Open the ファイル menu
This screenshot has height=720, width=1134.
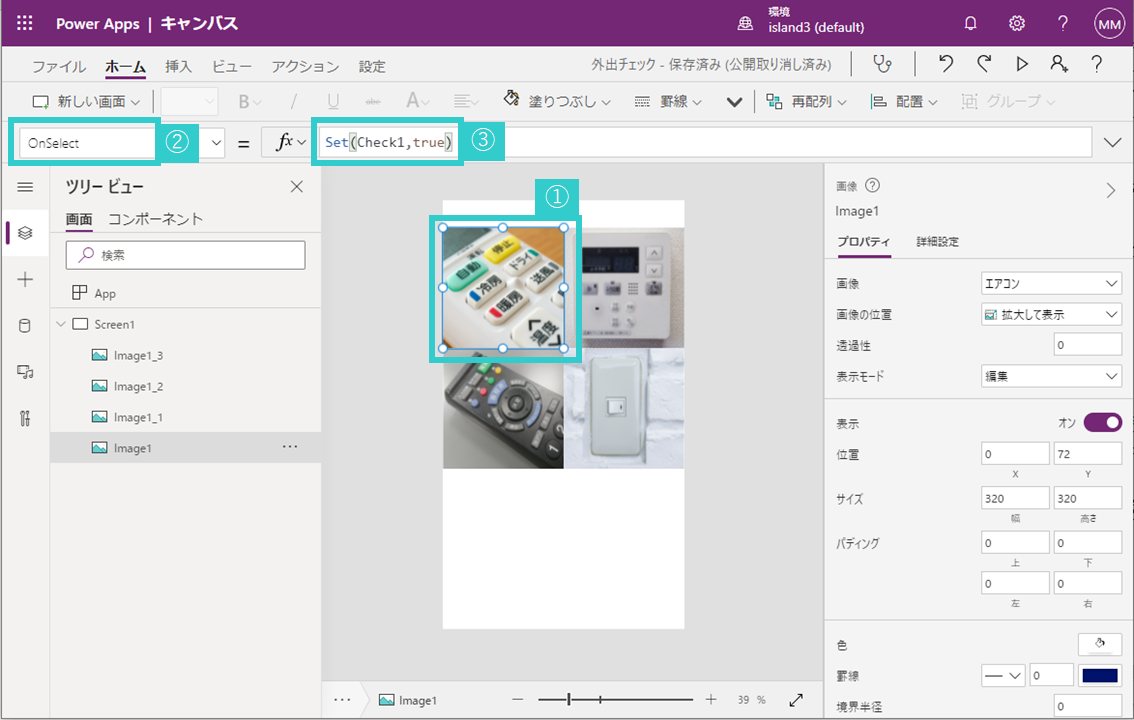coord(59,67)
